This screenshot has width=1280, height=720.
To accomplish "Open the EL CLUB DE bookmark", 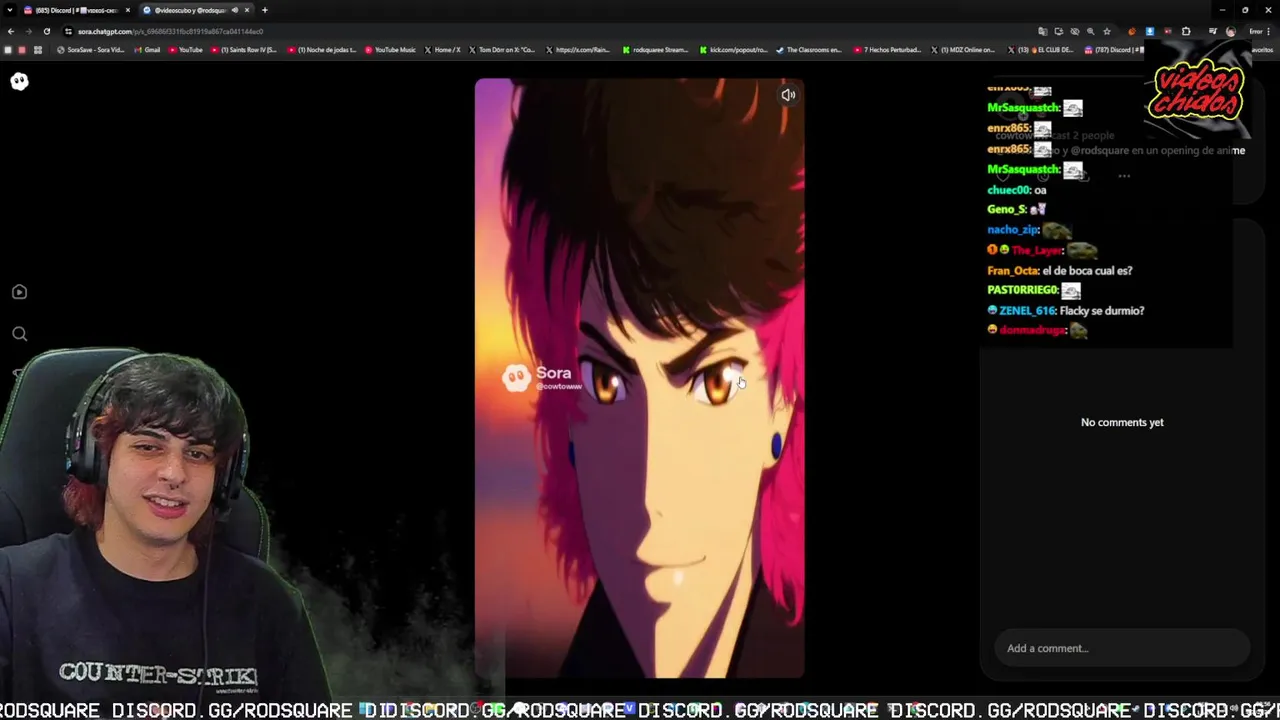I will pos(1042,50).
